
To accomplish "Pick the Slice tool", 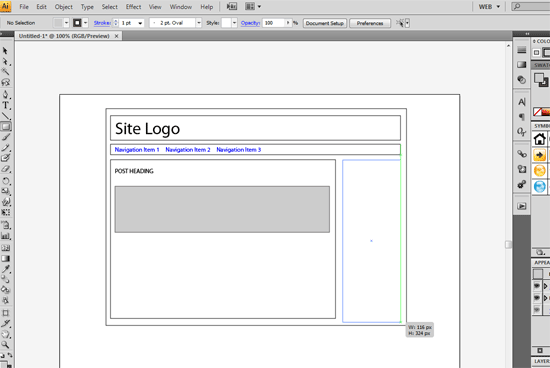I will (5, 323).
